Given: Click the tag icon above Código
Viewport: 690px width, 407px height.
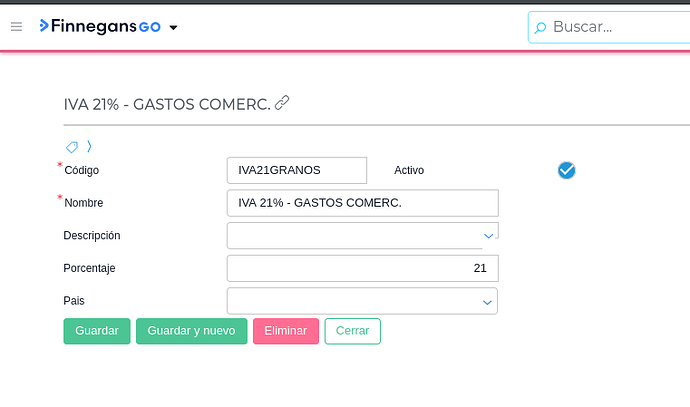Looking at the screenshot, I should (72, 147).
